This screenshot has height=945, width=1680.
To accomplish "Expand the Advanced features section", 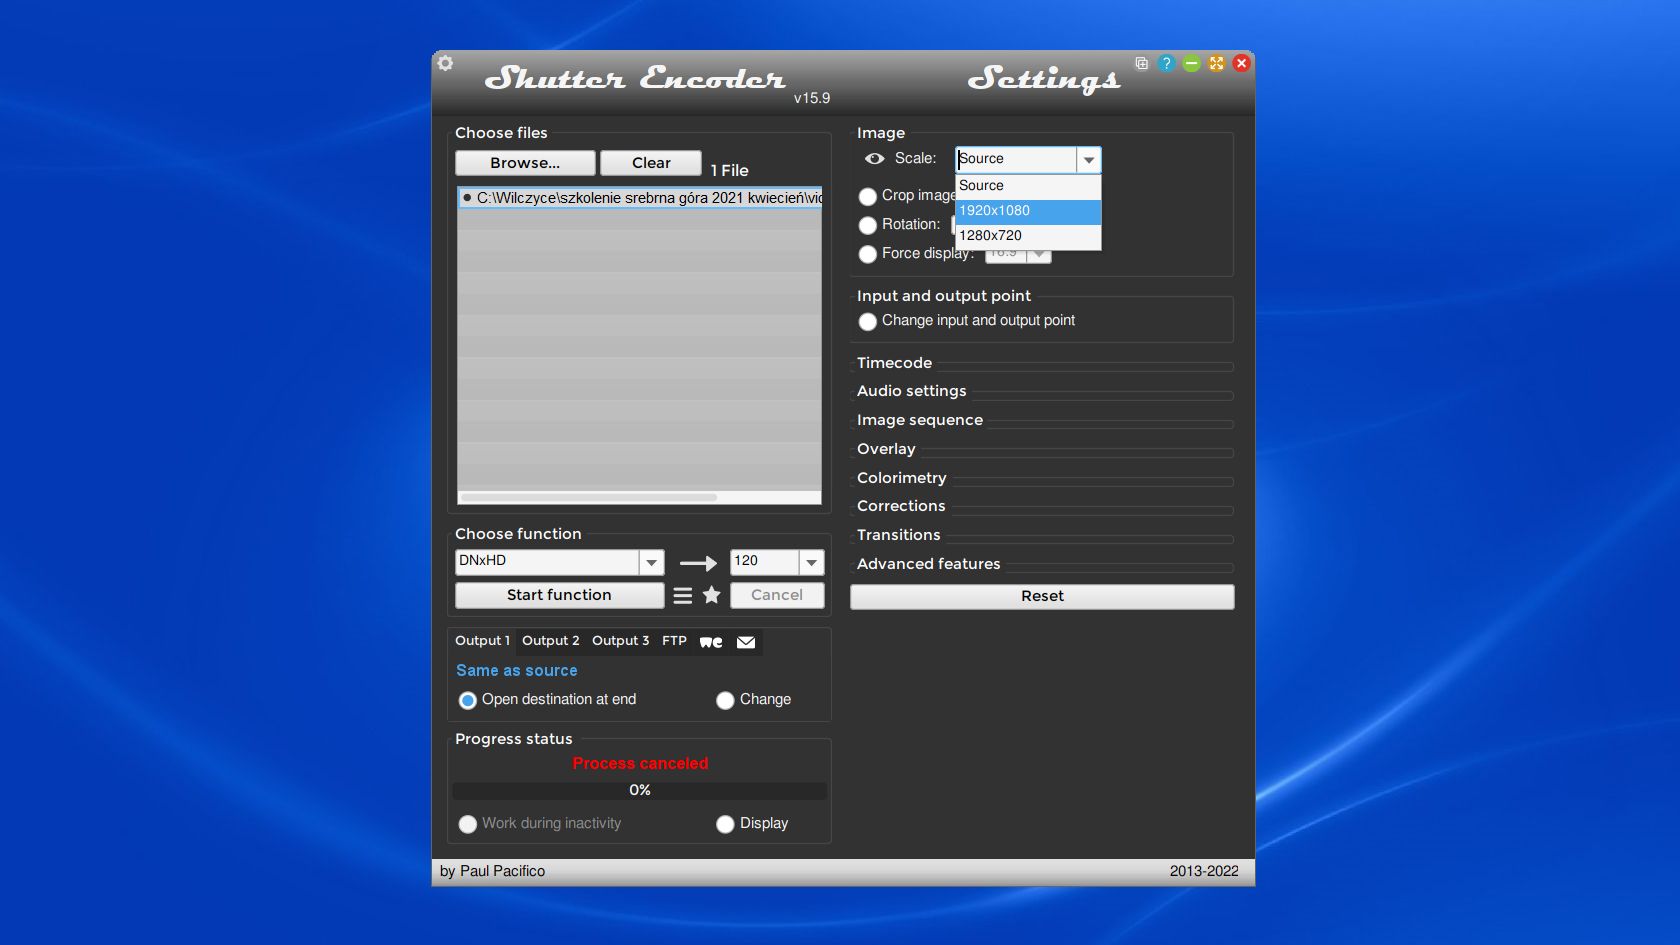I will 928,564.
